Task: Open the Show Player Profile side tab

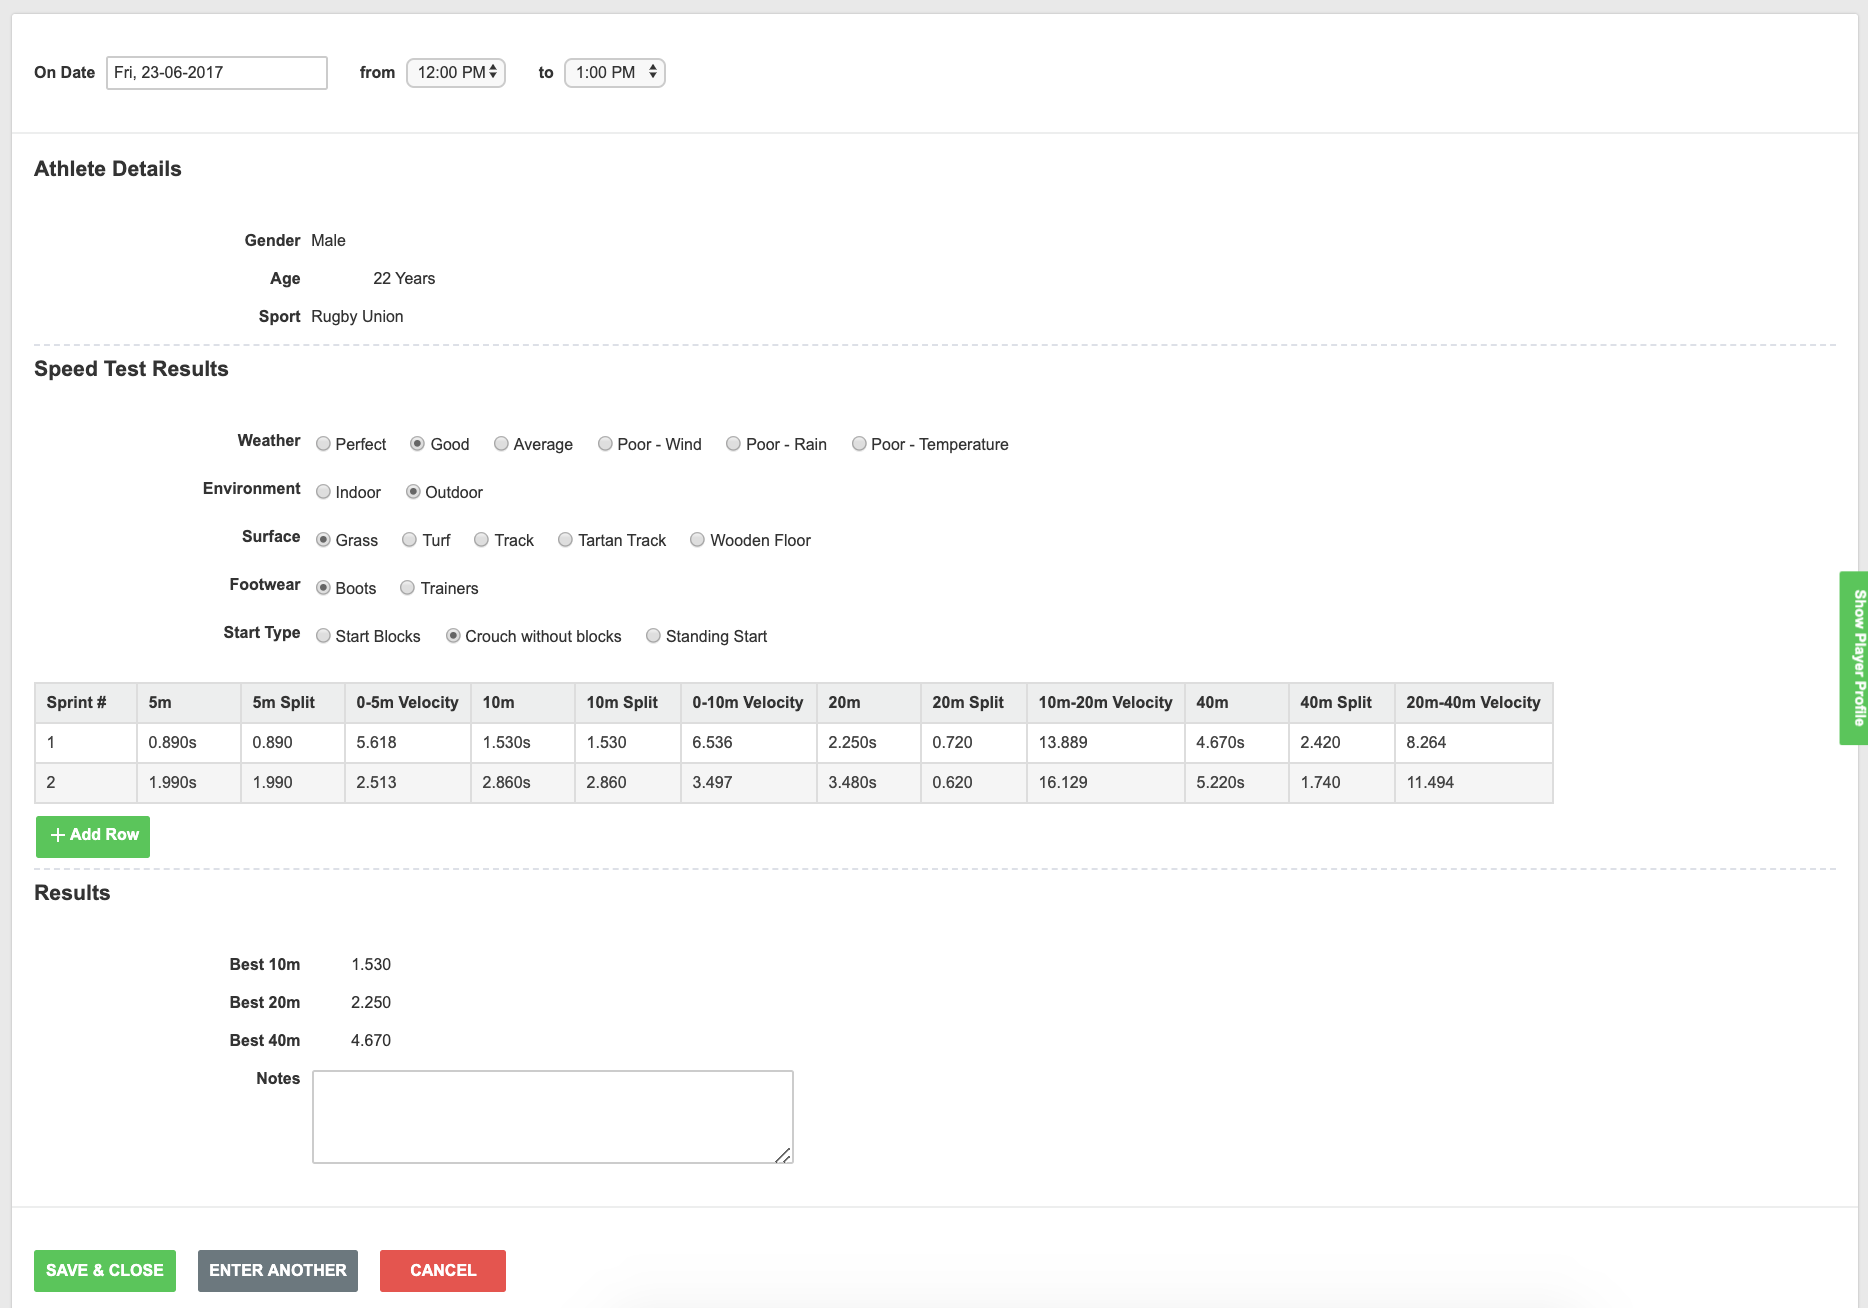Action: pos(1855,658)
